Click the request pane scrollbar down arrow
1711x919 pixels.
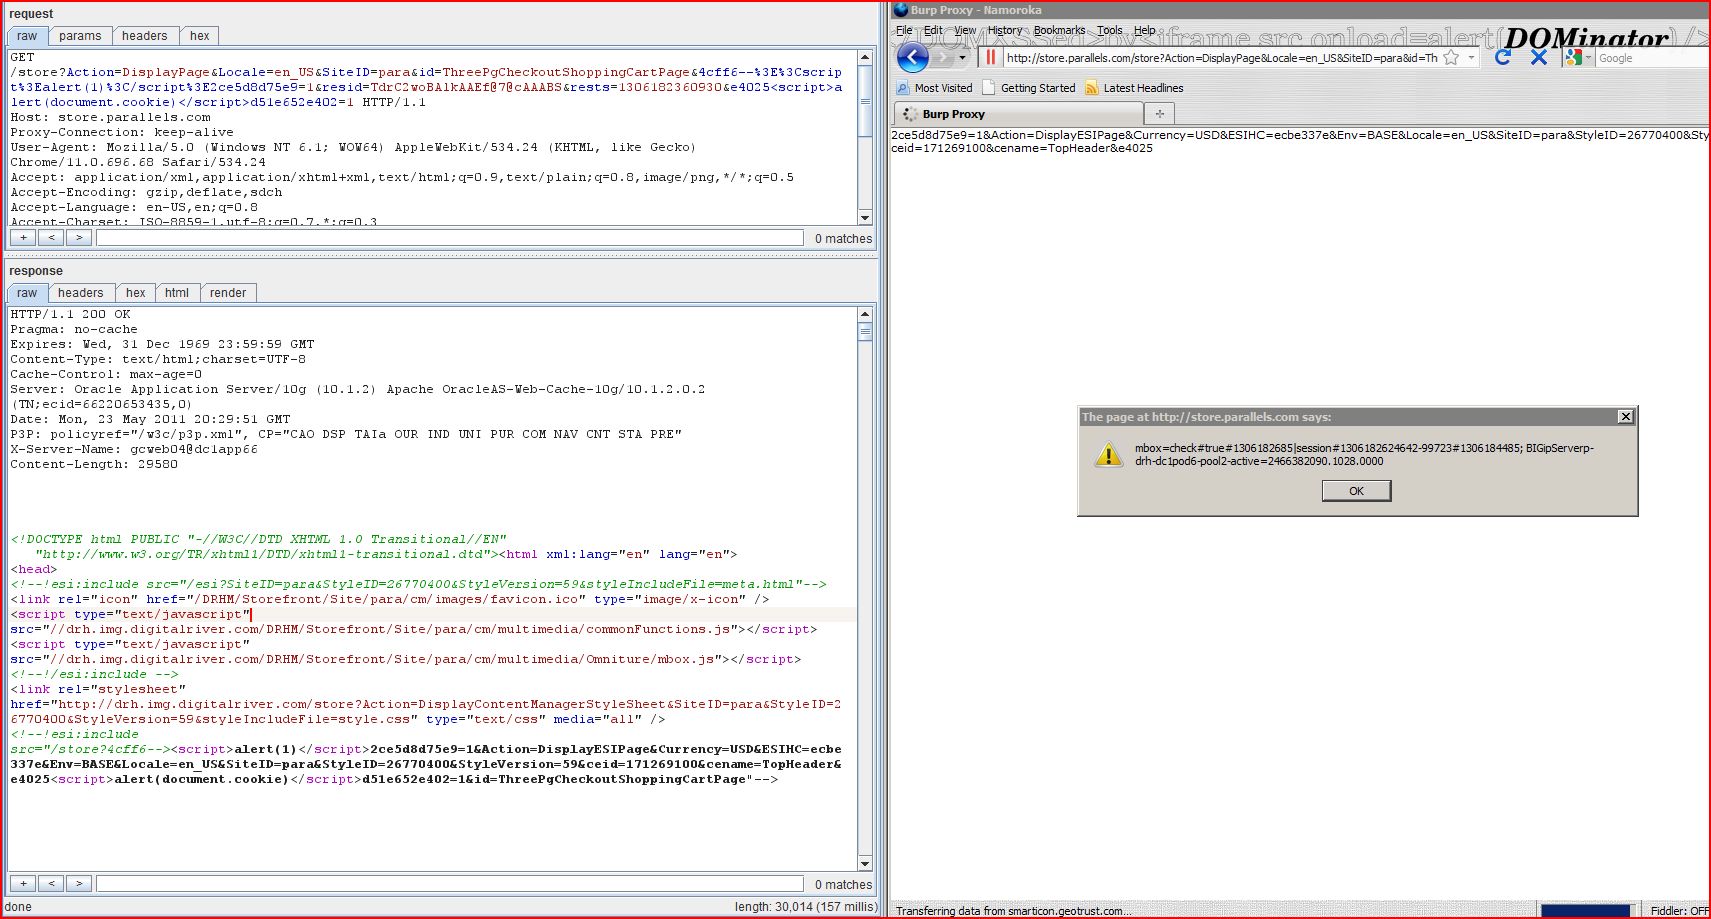pos(865,218)
